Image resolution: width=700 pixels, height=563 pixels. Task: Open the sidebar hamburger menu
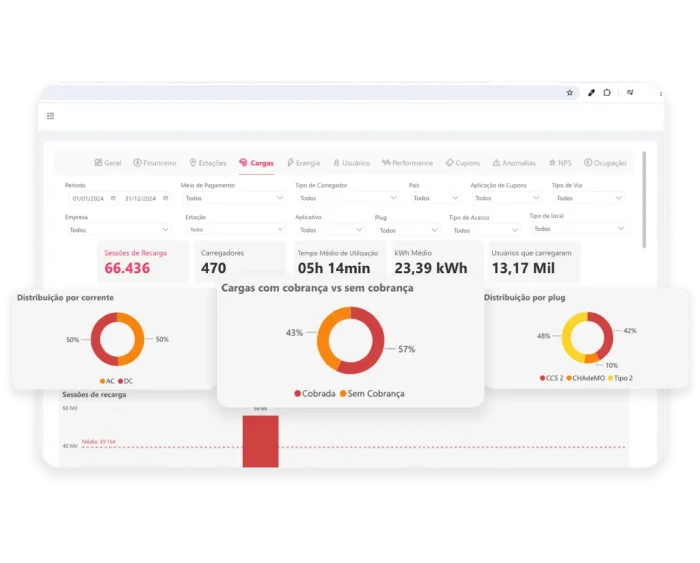click(51, 116)
